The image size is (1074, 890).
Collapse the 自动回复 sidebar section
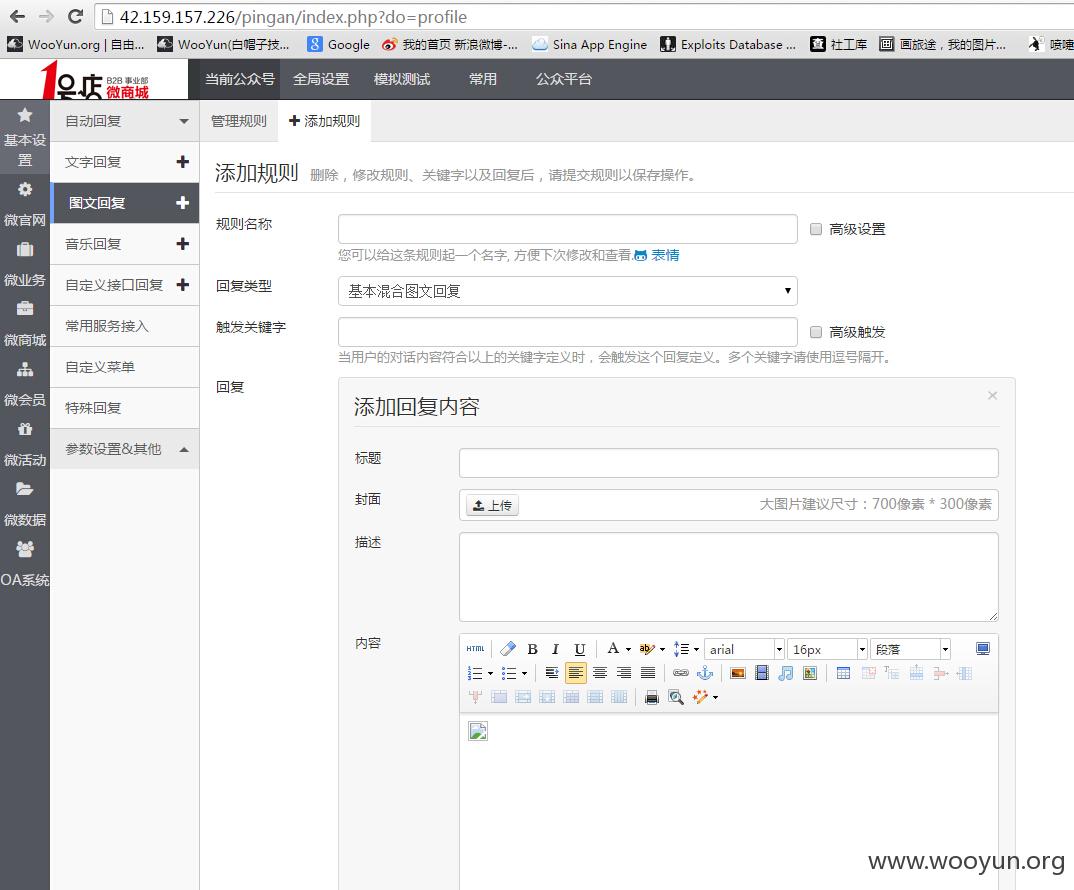125,121
